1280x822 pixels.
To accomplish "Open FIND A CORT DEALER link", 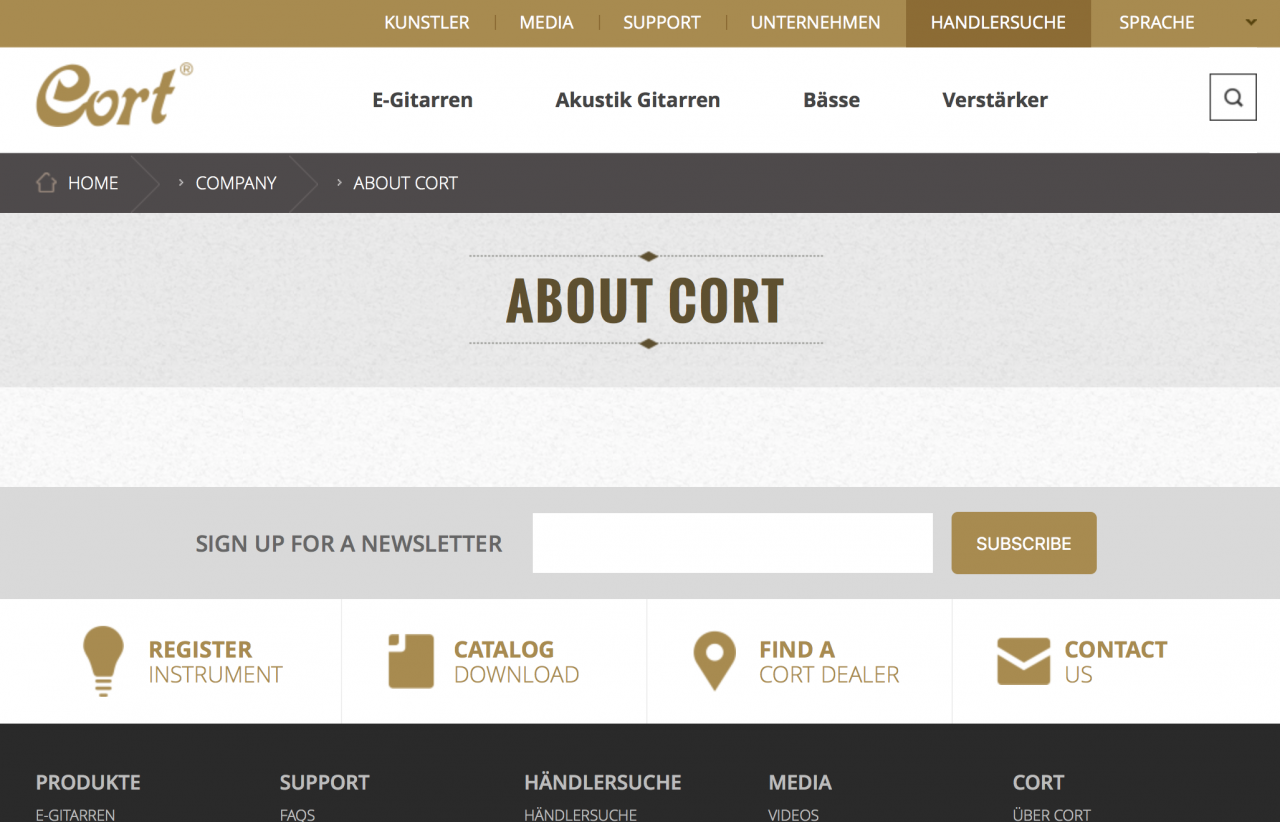I will tap(829, 662).
